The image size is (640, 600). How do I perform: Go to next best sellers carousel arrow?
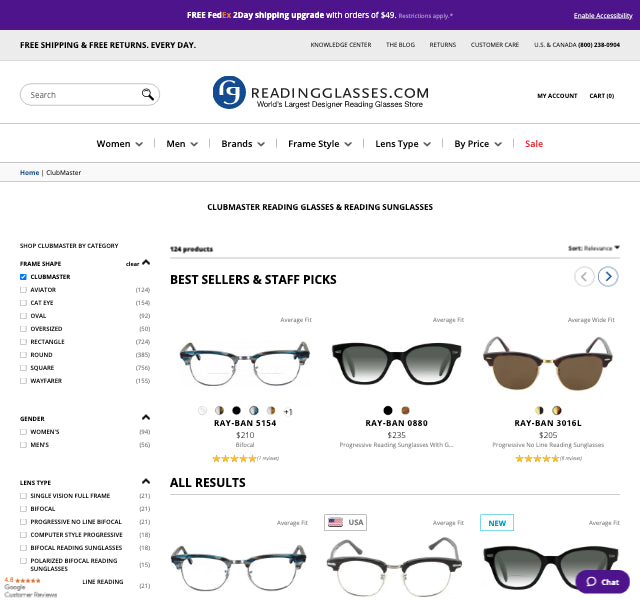point(608,277)
